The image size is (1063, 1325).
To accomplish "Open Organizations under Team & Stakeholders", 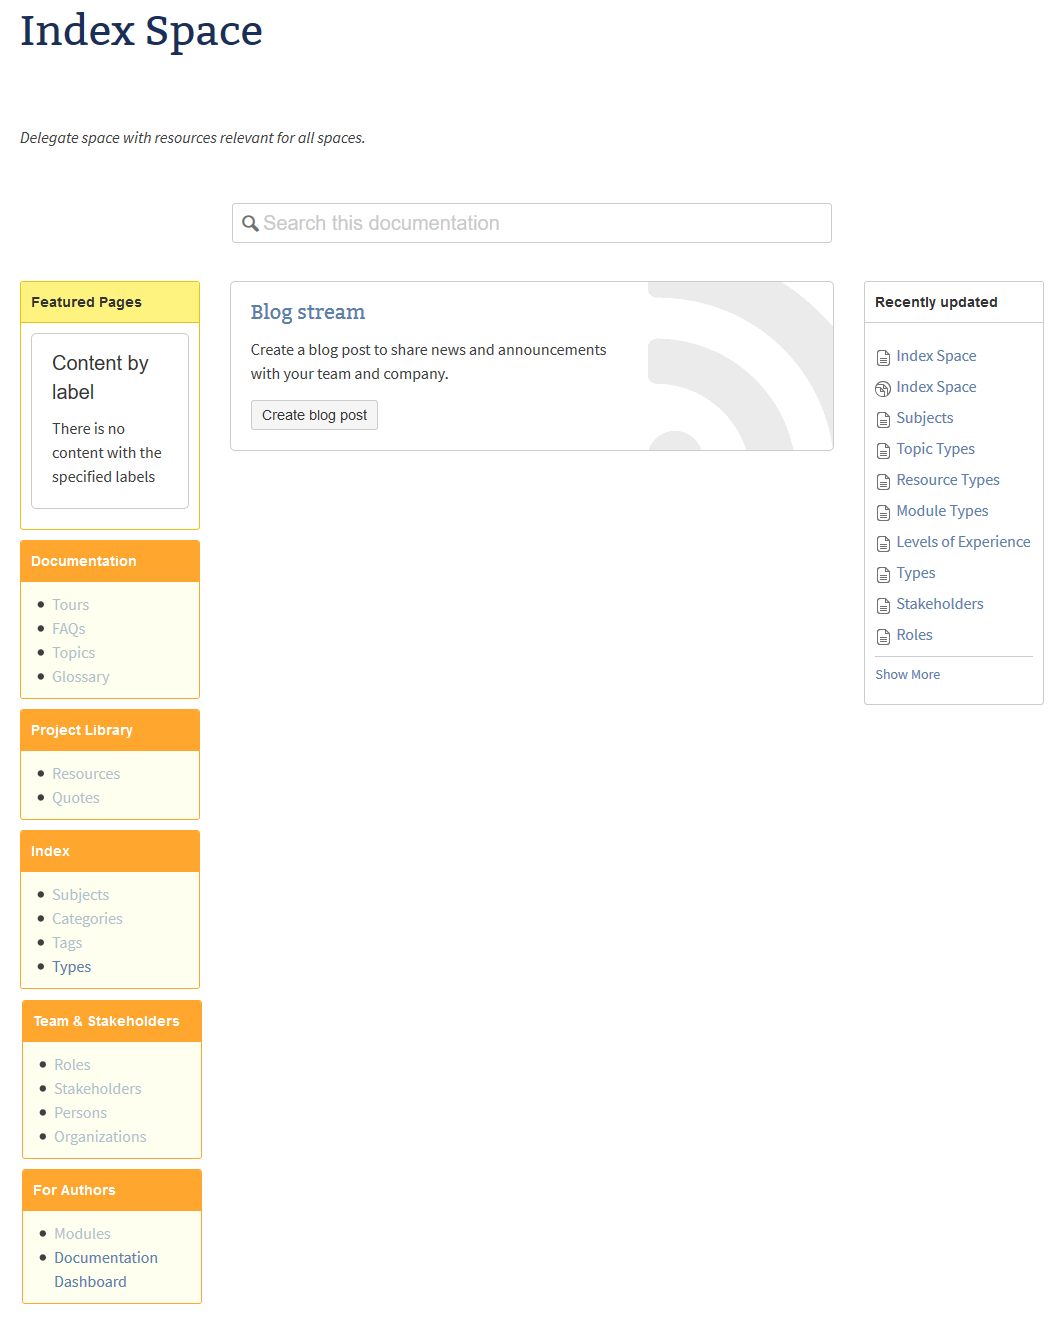I will click(100, 1136).
